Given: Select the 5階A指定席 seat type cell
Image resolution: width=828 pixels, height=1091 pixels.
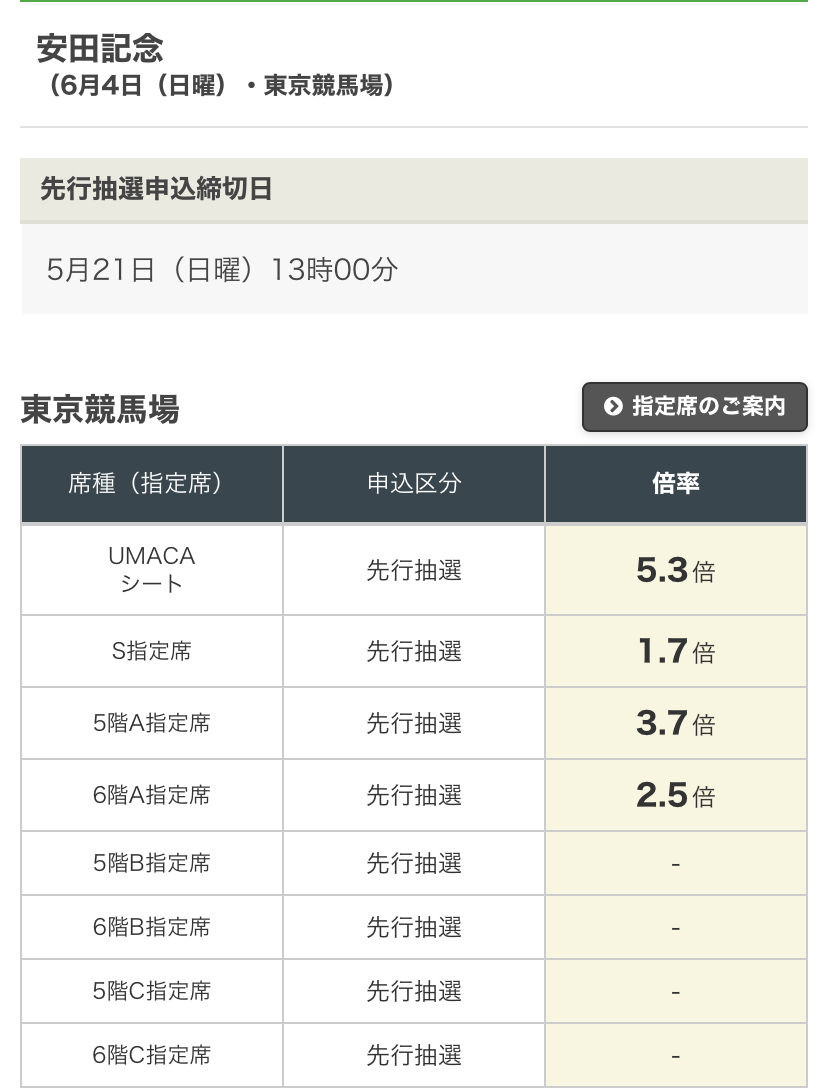Looking at the screenshot, I should pyautogui.click(x=152, y=724).
